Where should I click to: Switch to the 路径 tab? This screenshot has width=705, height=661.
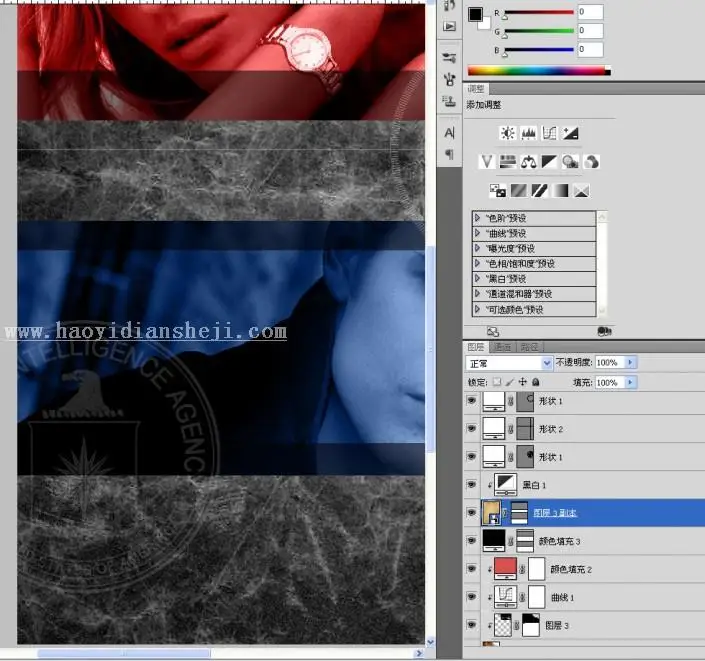pos(530,347)
